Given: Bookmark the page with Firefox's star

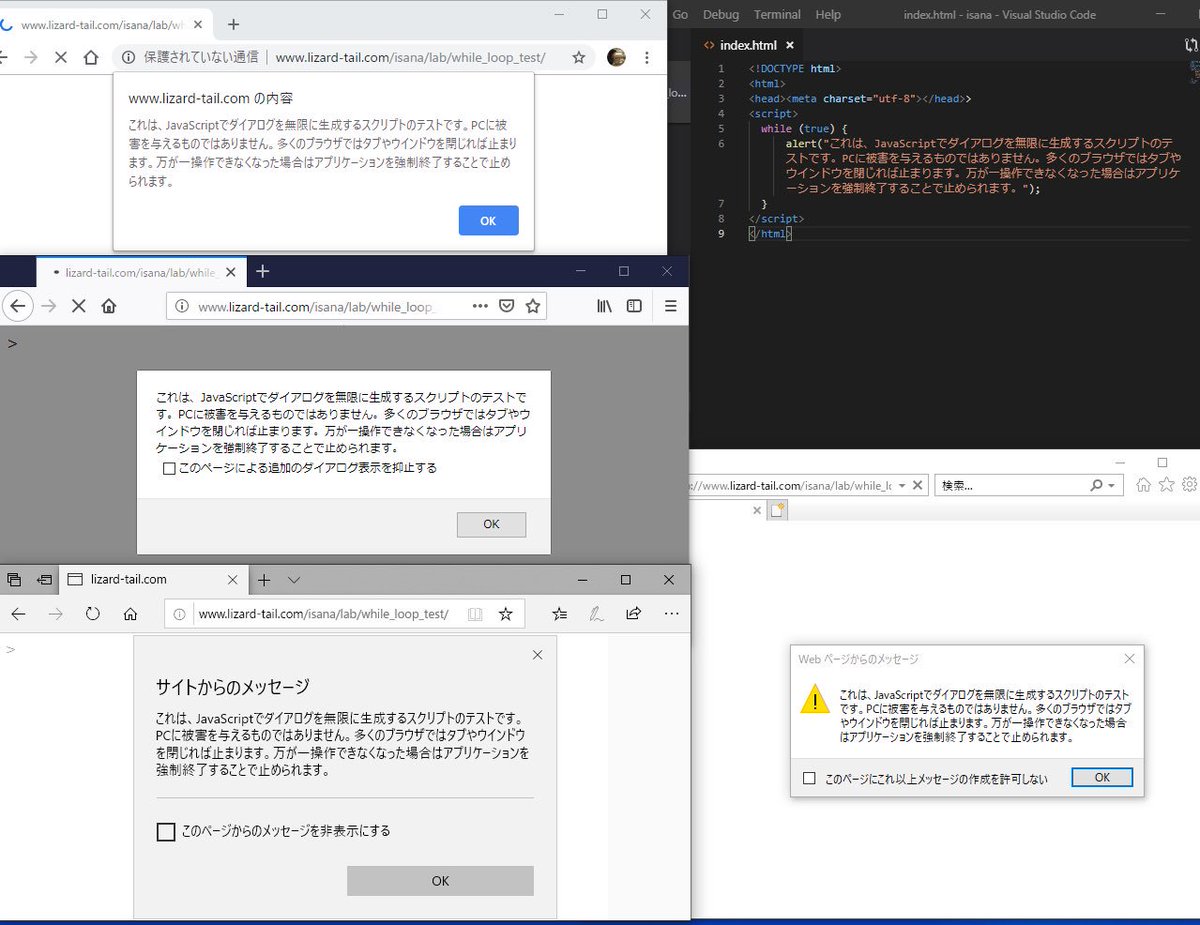Looking at the screenshot, I should pyautogui.click(x=533, y=306).
